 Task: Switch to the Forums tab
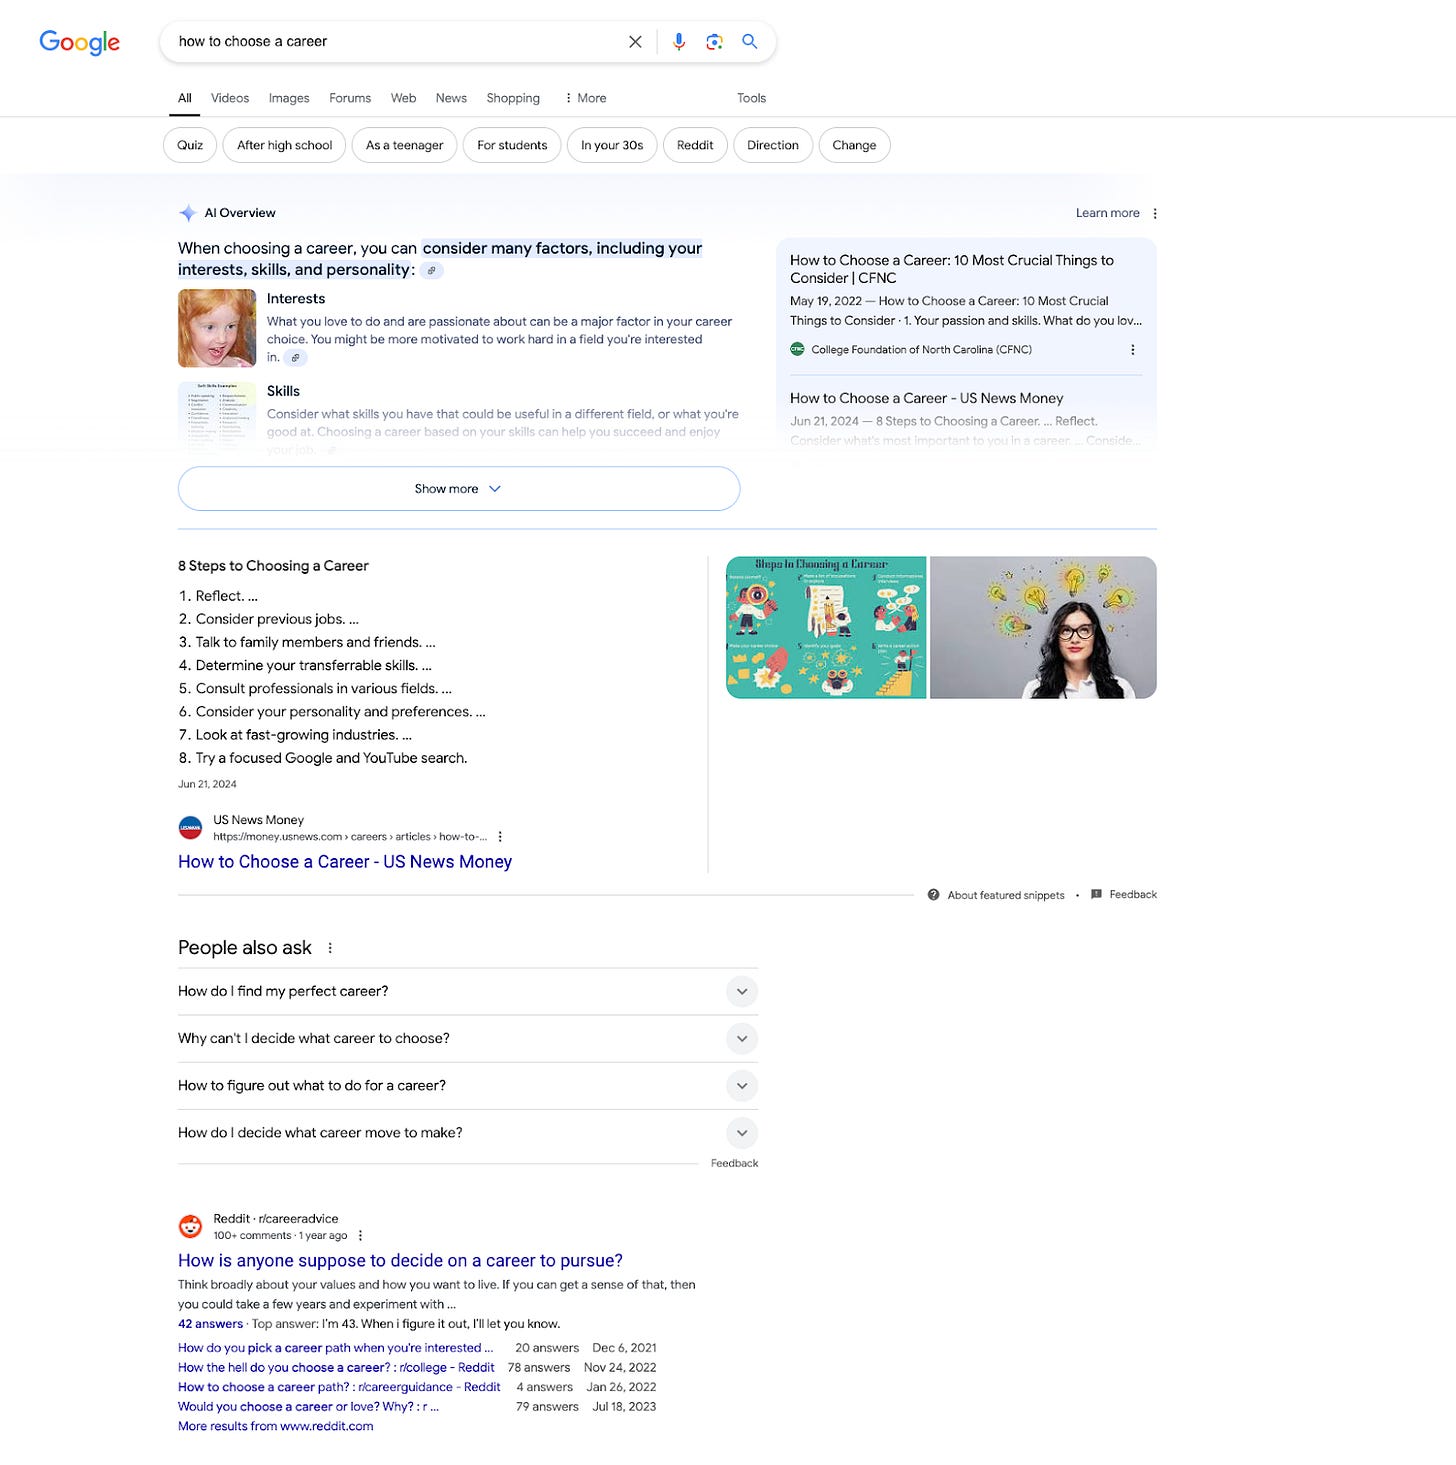350,98
